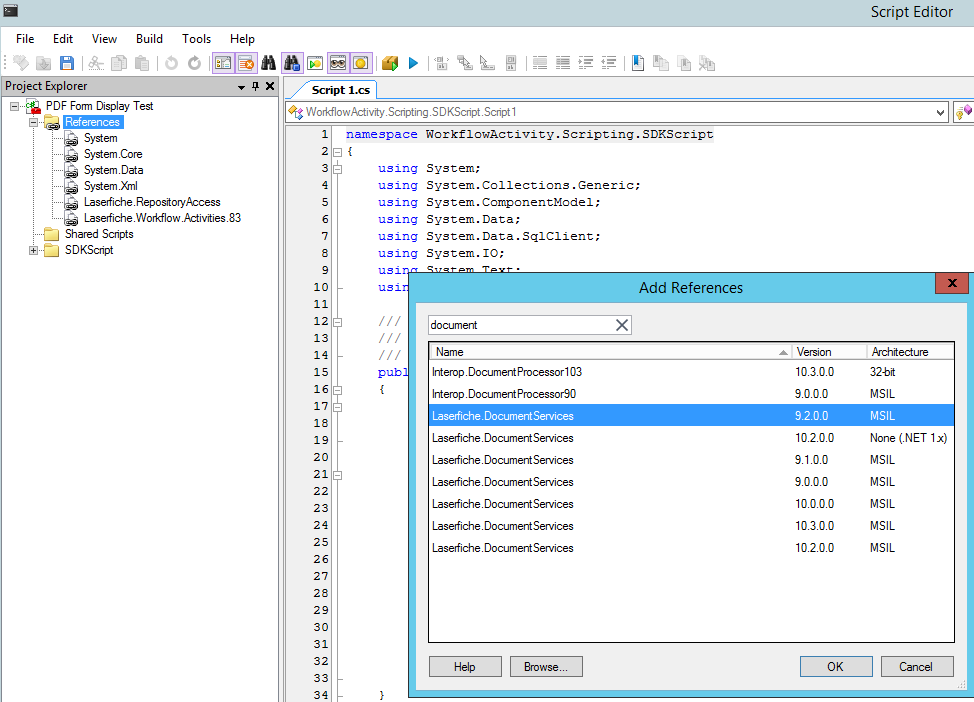Click the Redo arrow icon

194,63
